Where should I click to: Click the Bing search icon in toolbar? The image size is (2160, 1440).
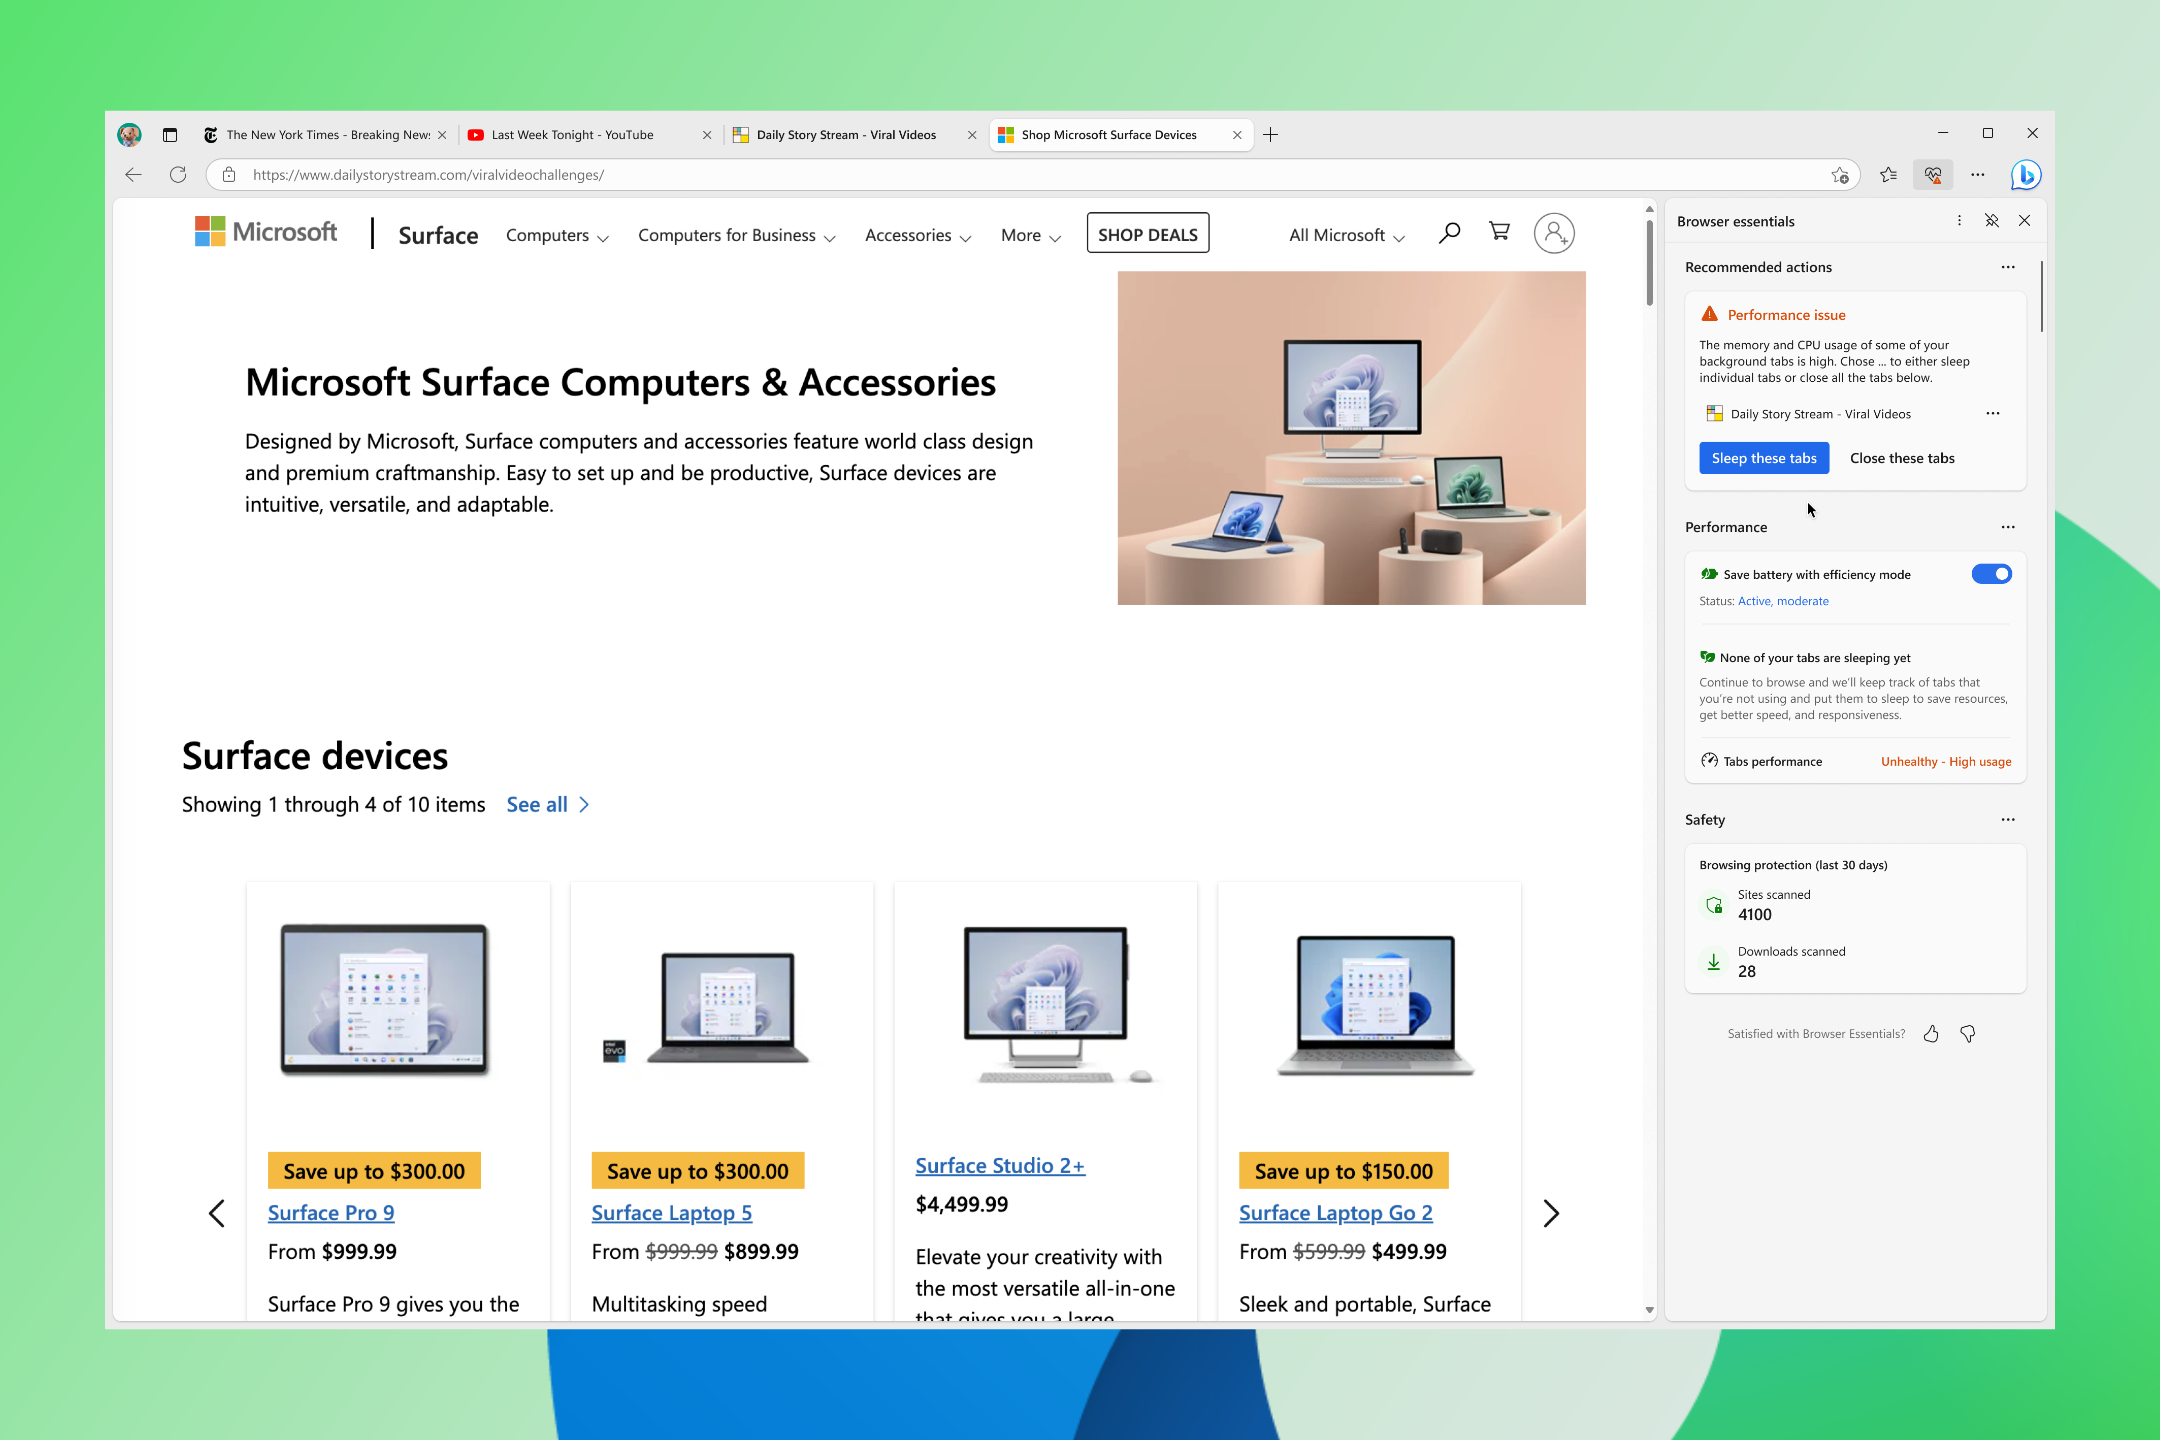(2025, 174)
